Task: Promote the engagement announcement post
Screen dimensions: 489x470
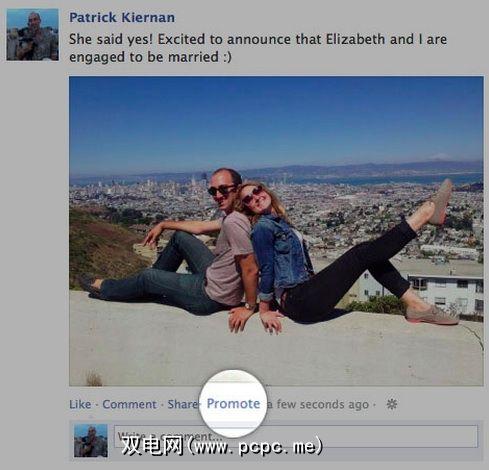Action: [233, 404]
